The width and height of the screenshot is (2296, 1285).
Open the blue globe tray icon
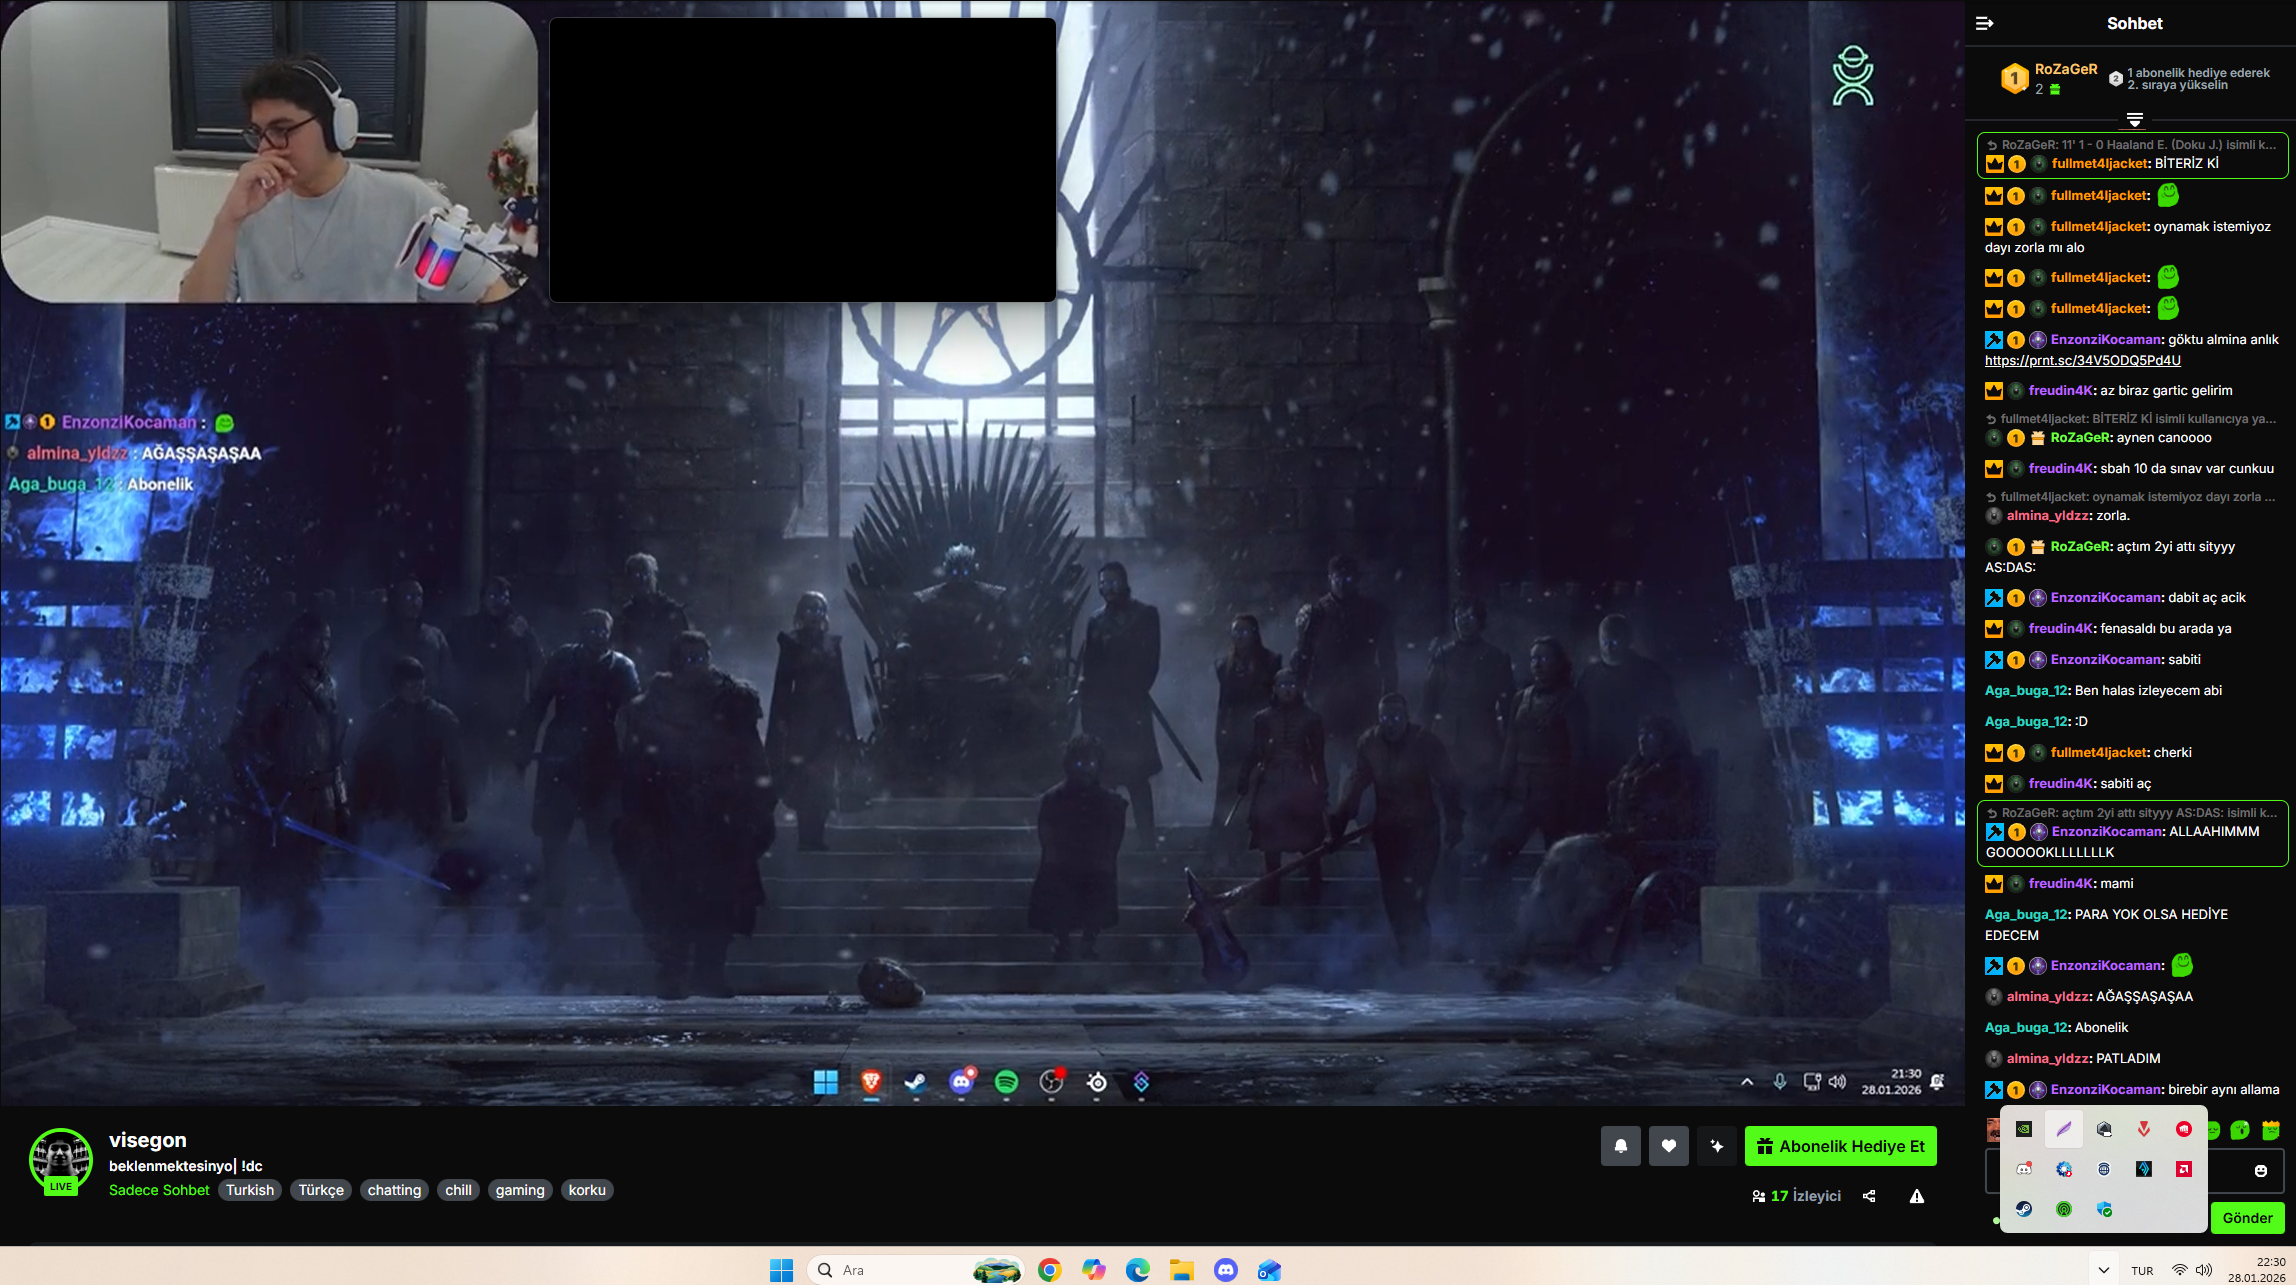point(2104,1169)
